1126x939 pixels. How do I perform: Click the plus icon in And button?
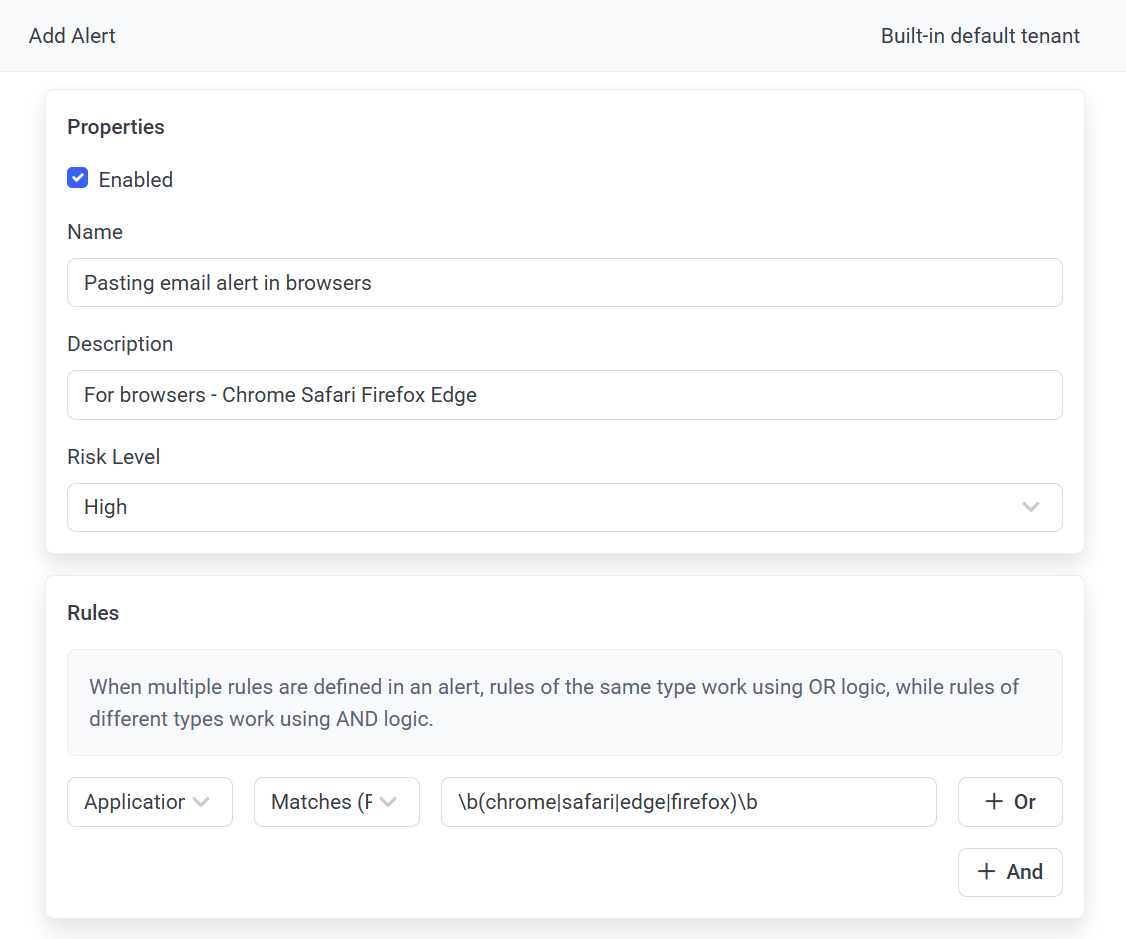(x=986, y=872)
